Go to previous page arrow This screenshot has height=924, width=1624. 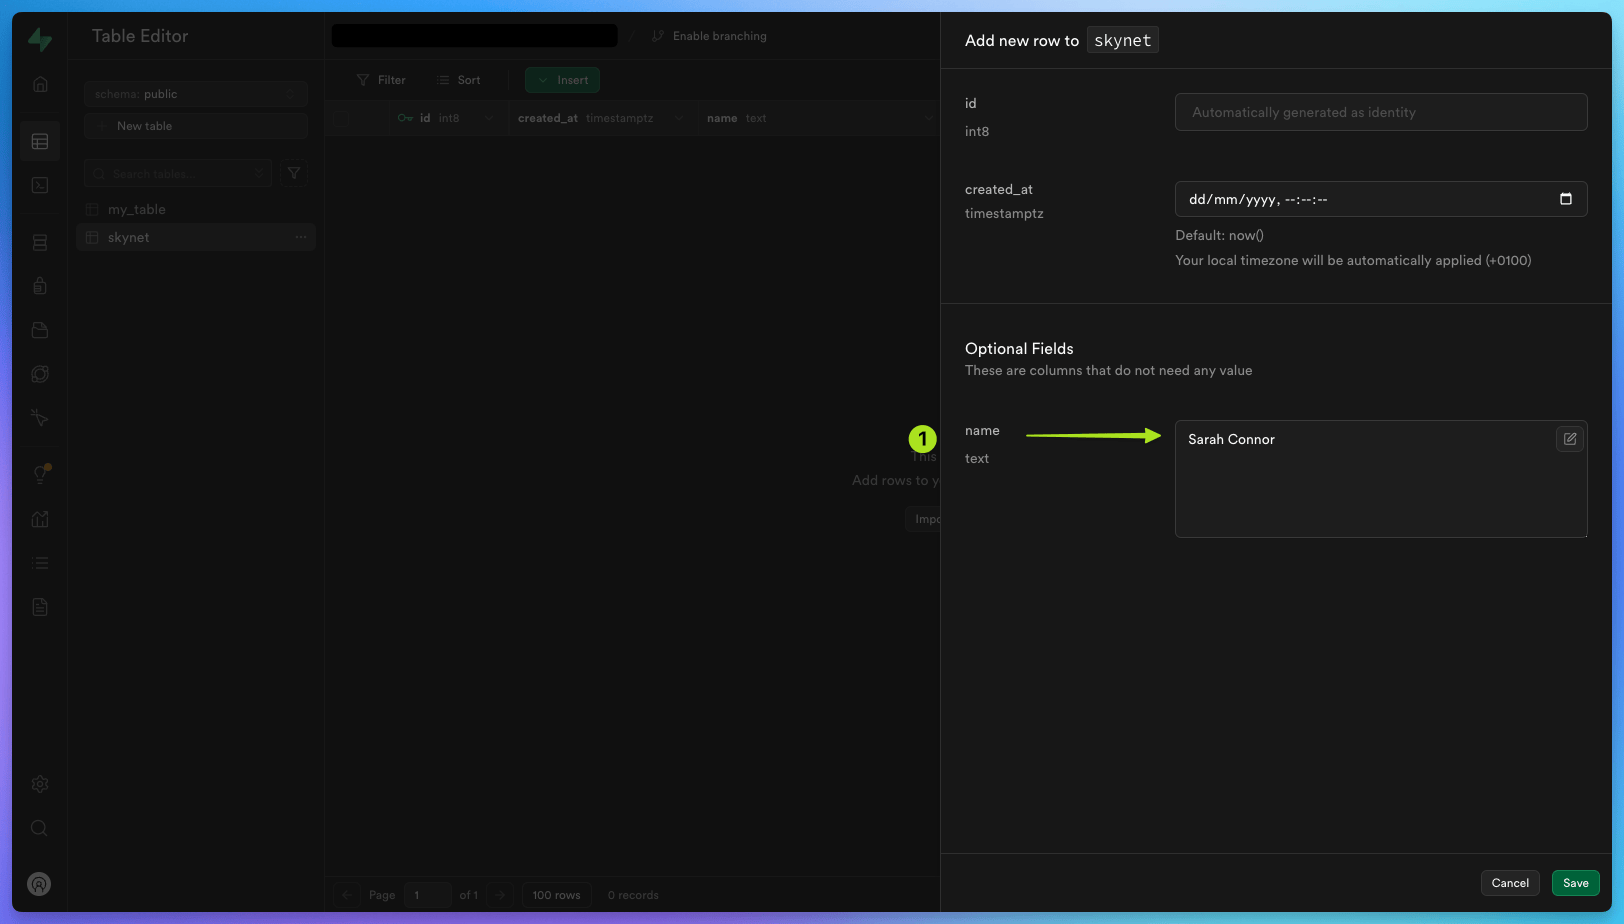[346, 895]
